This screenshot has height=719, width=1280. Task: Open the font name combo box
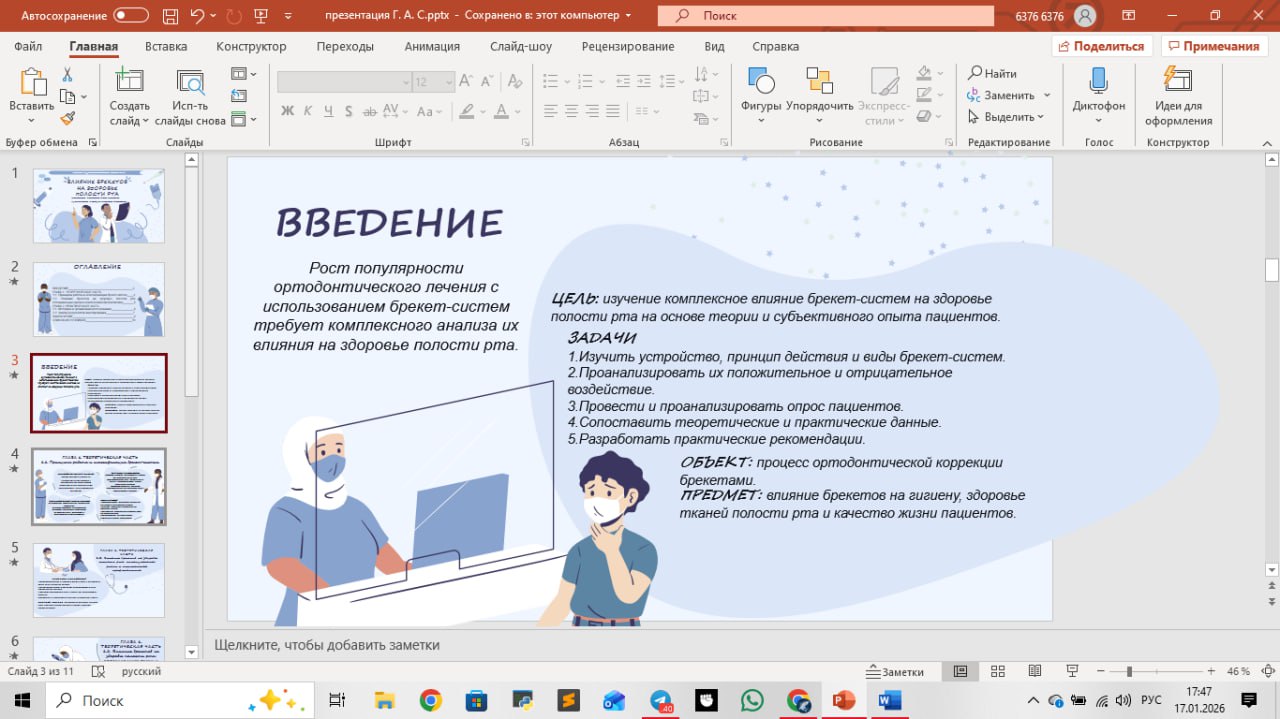click(x=344, y=82)
